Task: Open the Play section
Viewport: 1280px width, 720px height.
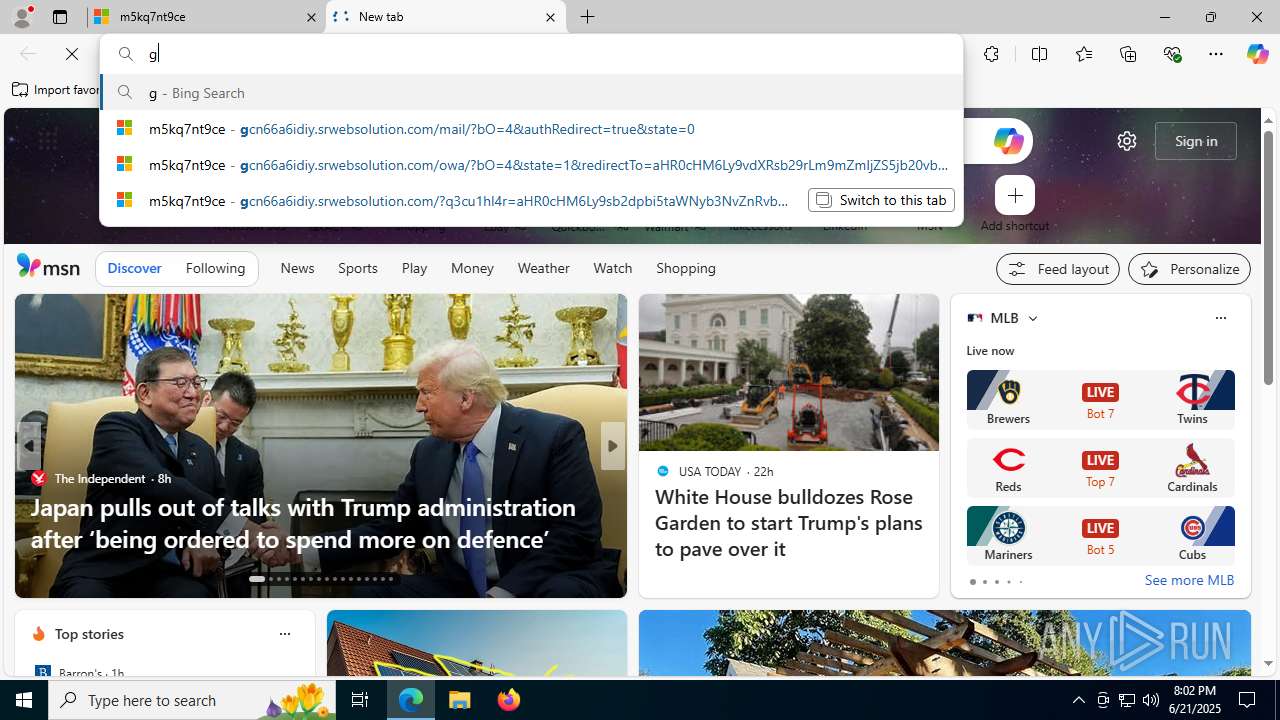Action: pos(414,268)
